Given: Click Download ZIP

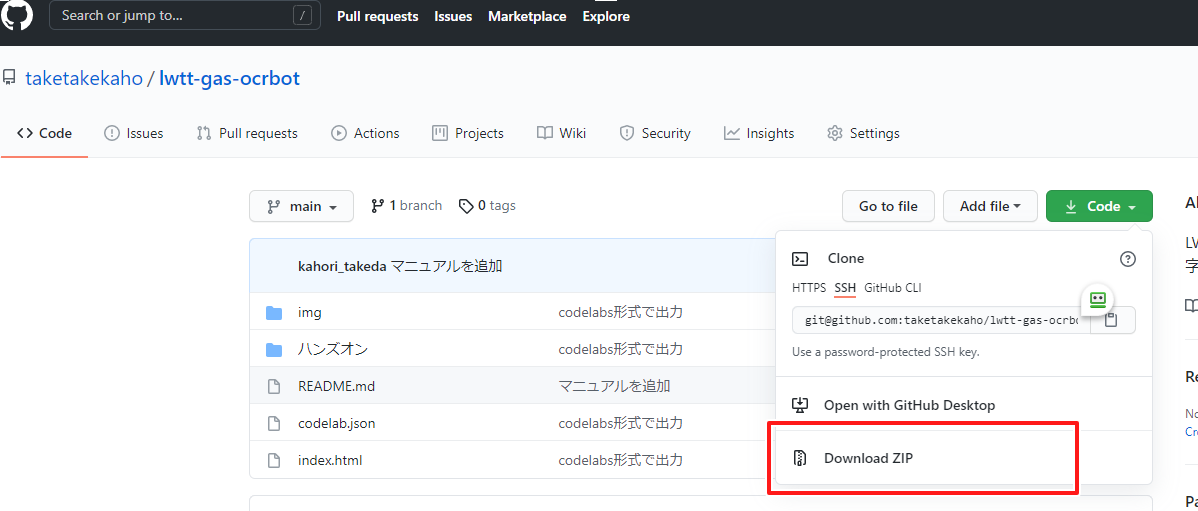Looking at the screenshot, I should pyautogui.click(x=867, y=458).
